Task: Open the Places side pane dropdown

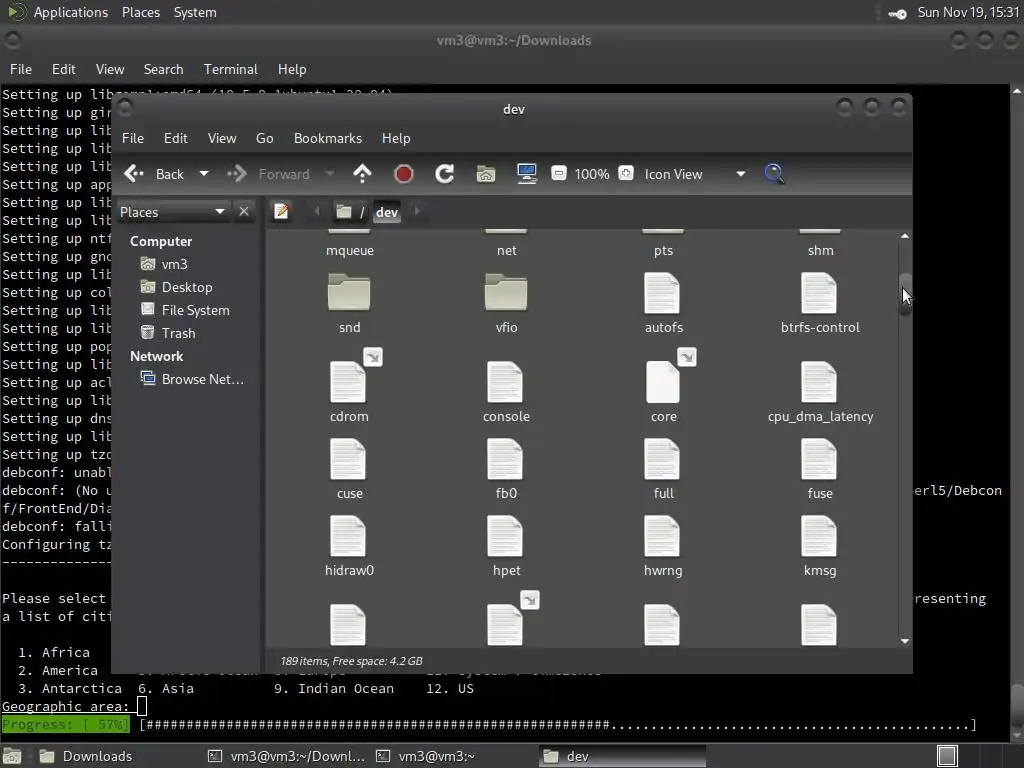Action: 172,212
